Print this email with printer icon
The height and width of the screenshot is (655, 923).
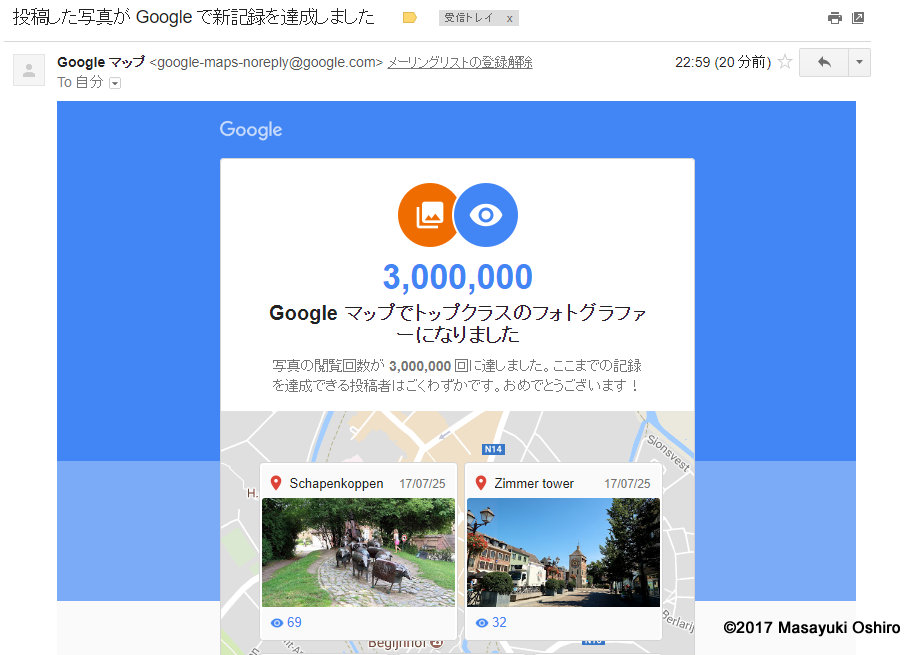(x=835, y=18)
